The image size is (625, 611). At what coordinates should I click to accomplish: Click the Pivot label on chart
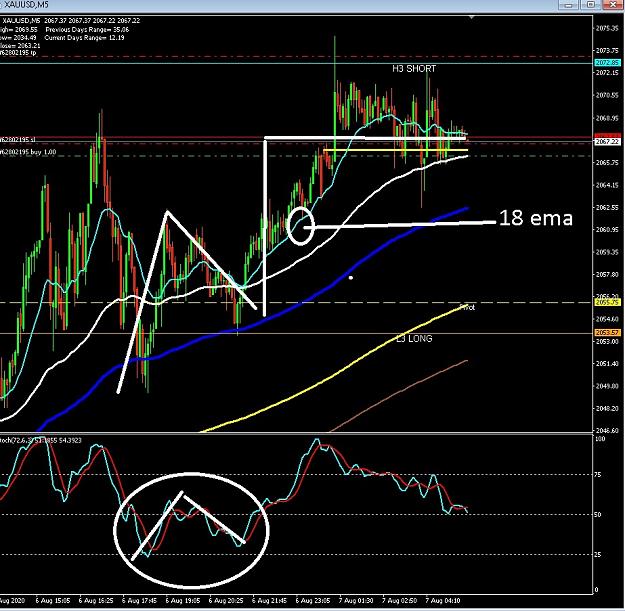(x=467, y=307)
